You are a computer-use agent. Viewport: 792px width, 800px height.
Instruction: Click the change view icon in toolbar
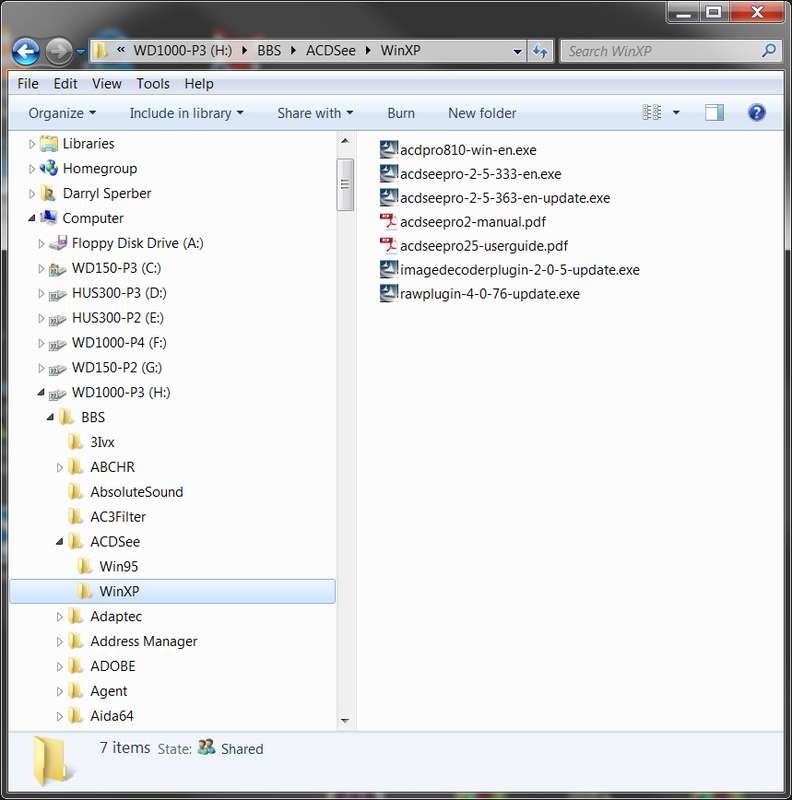(651, 112)
